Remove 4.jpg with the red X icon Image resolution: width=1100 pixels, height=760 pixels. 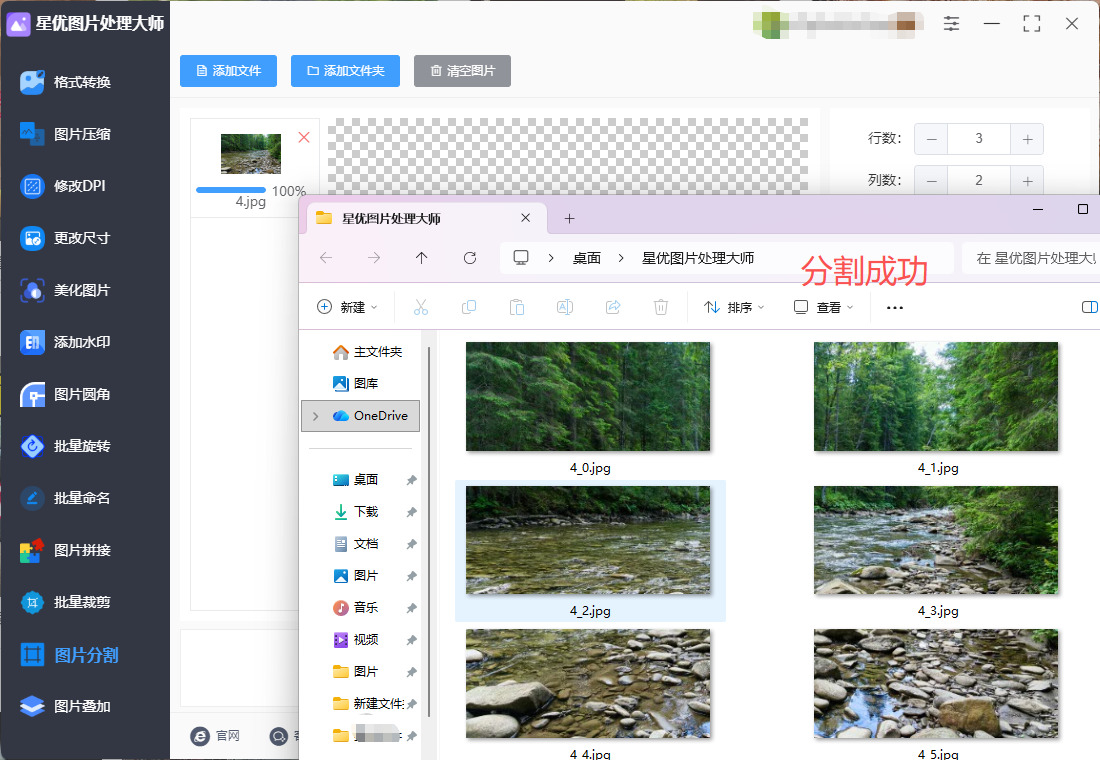(x=304, y=137)
